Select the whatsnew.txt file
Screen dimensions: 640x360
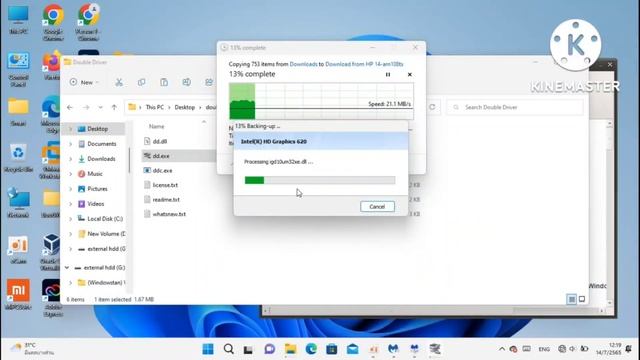[x=164, y=214]
